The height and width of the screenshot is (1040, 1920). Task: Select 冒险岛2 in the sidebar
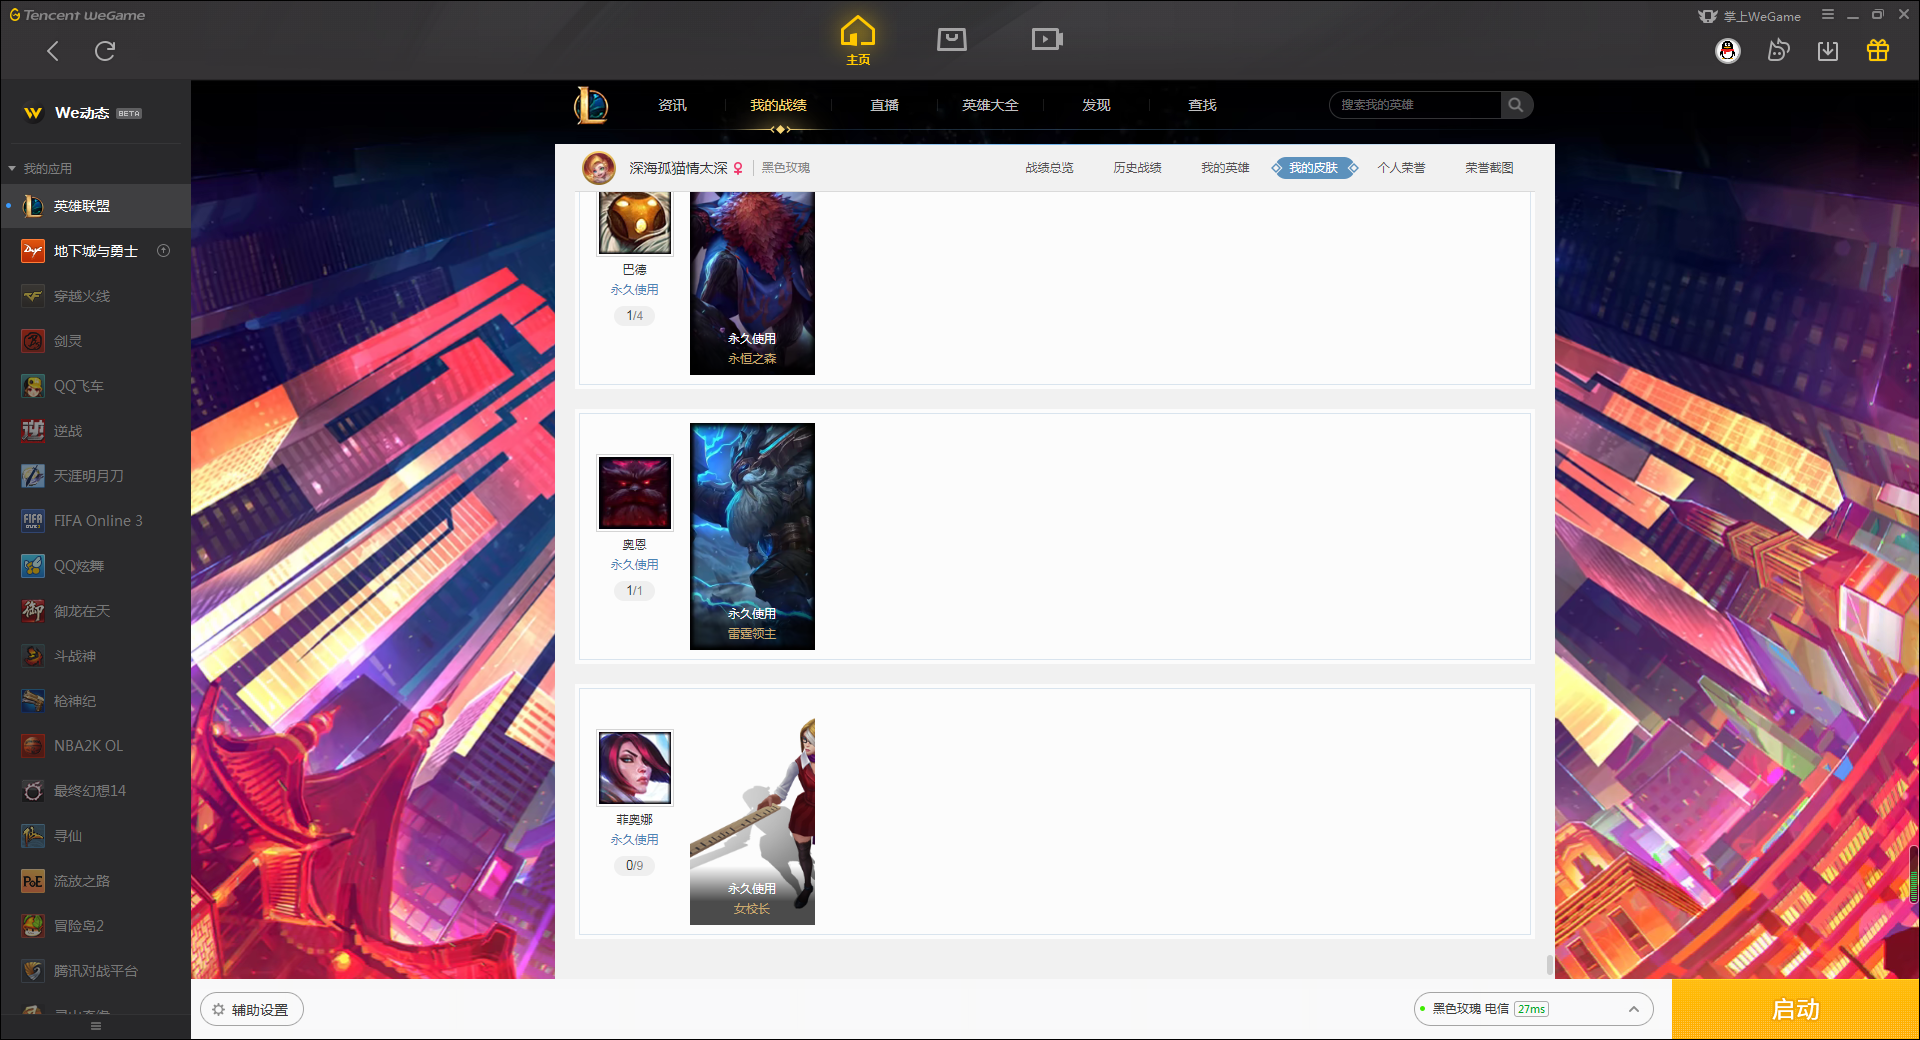[95, 926]
